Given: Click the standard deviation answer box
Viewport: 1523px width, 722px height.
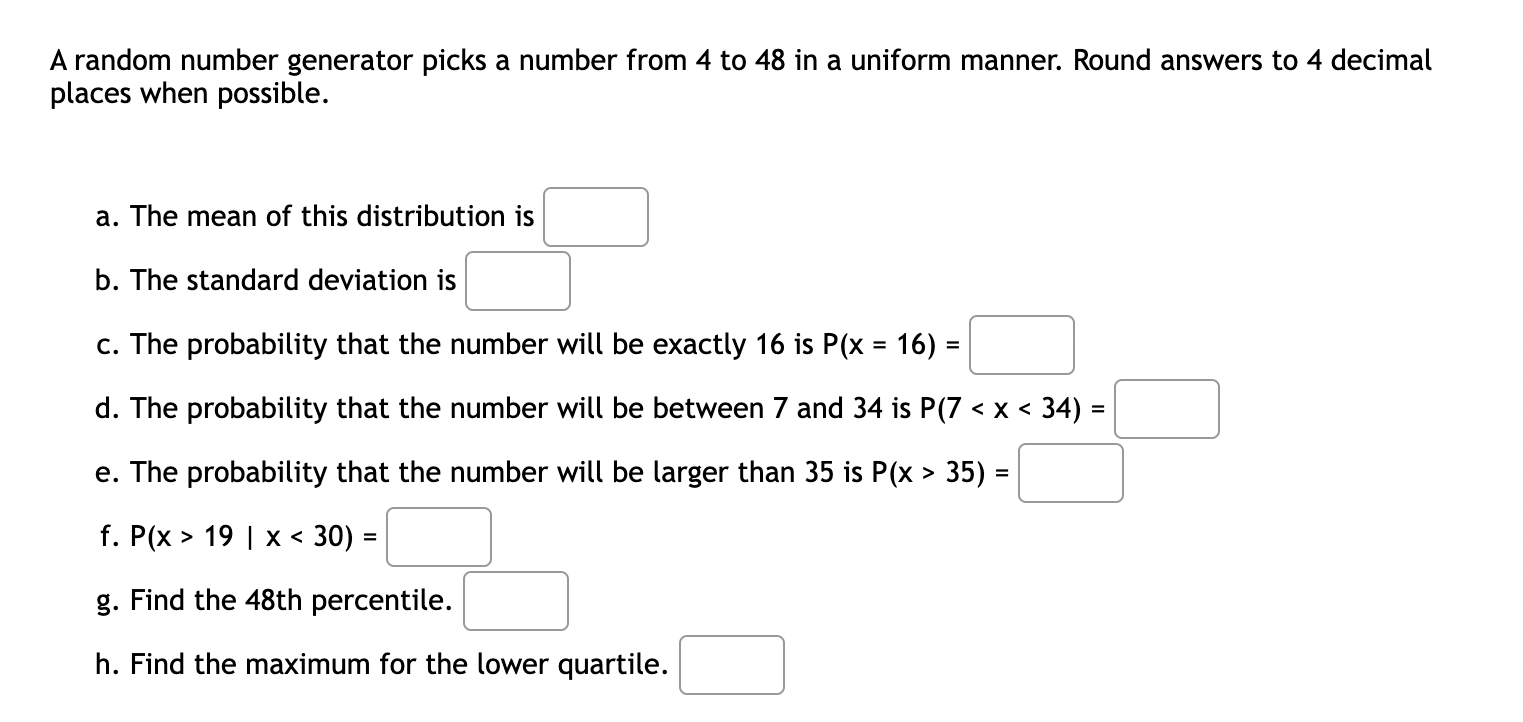Looking at the screenshot, I should coord(516,281).
